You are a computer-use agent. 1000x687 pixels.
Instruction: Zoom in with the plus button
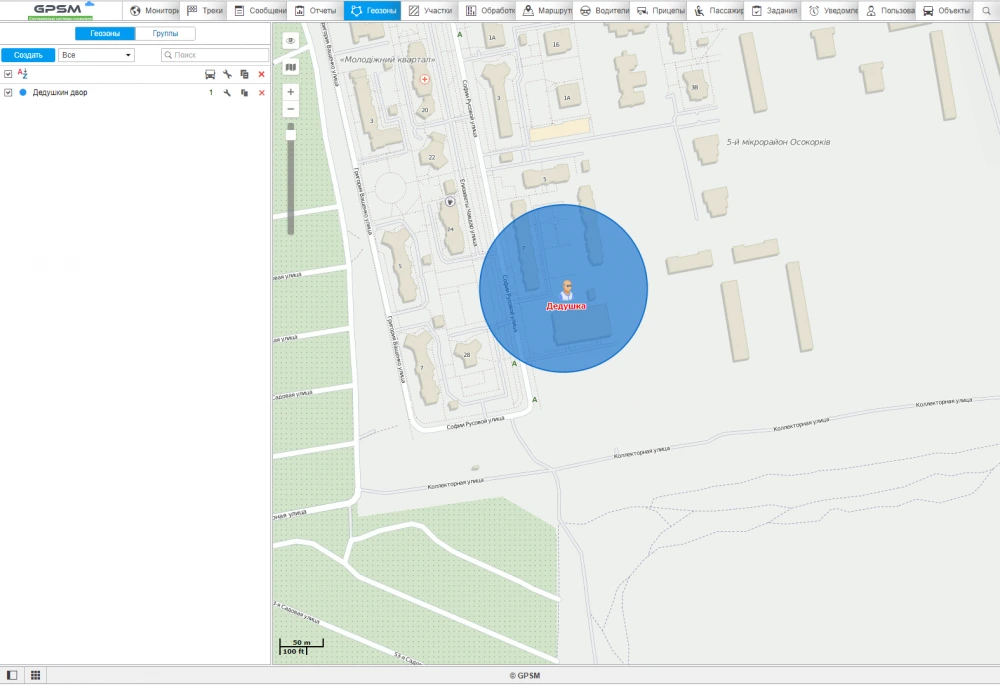click(x=291, y=92)
